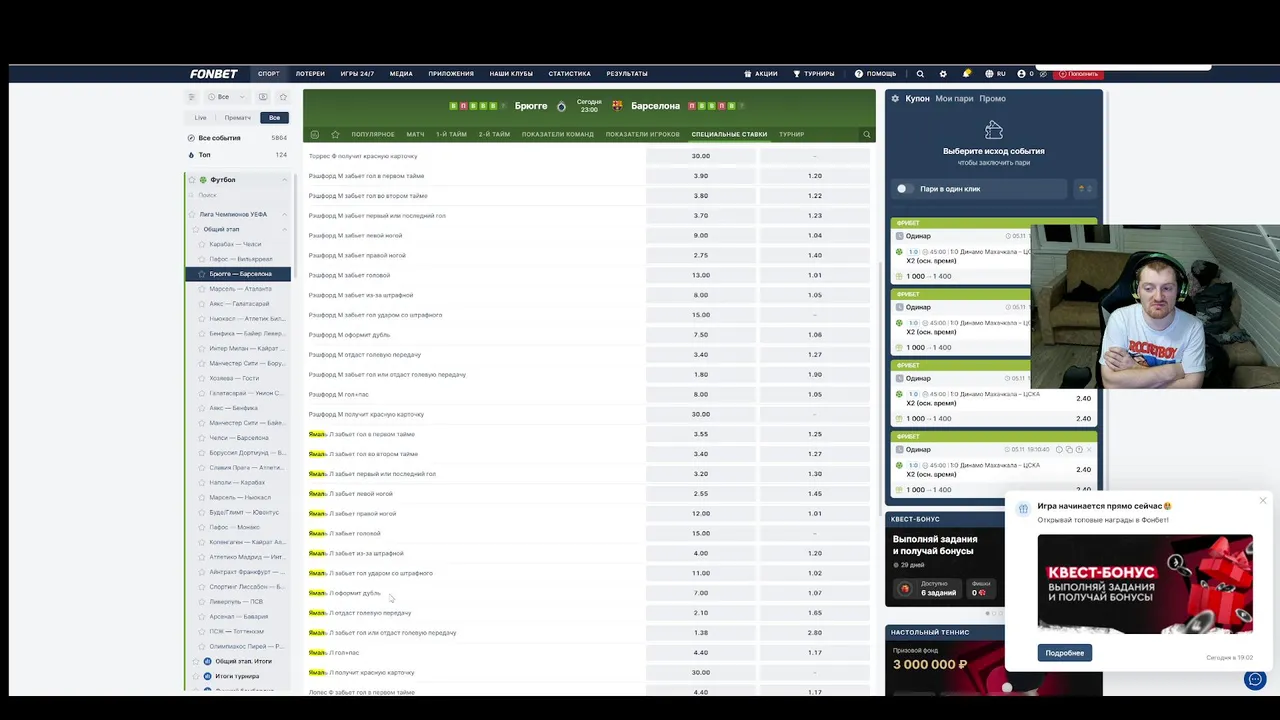Viewport: 1280px width, 720px height.
Task: Search within match markets magnifier icon
Action: point(867,134)
